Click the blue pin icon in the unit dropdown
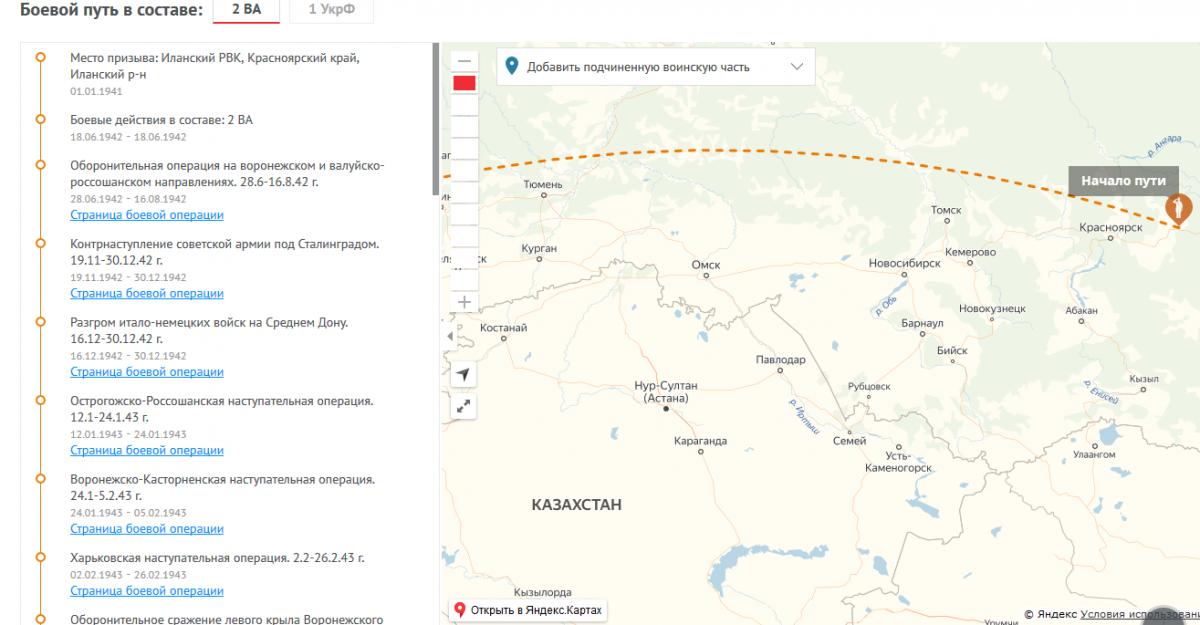The image size is (1200, 625). [x=512, y=67]
